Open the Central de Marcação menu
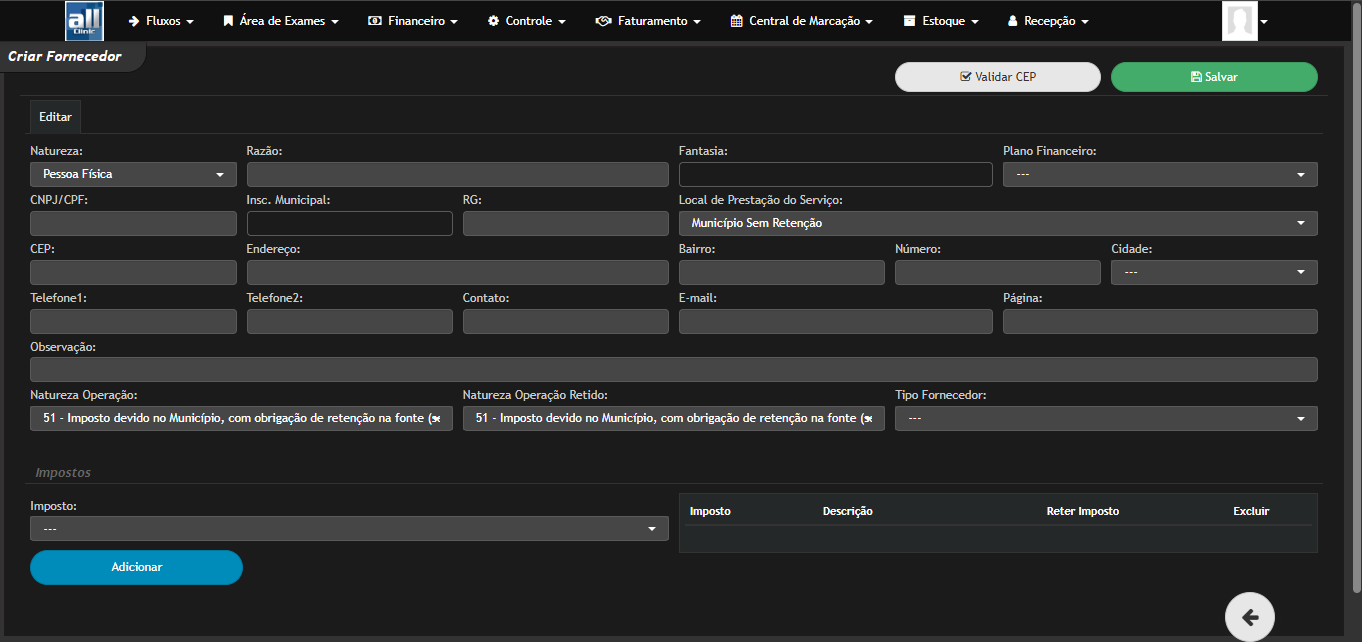Viewport: 1362px width, 642px height. 801,21
